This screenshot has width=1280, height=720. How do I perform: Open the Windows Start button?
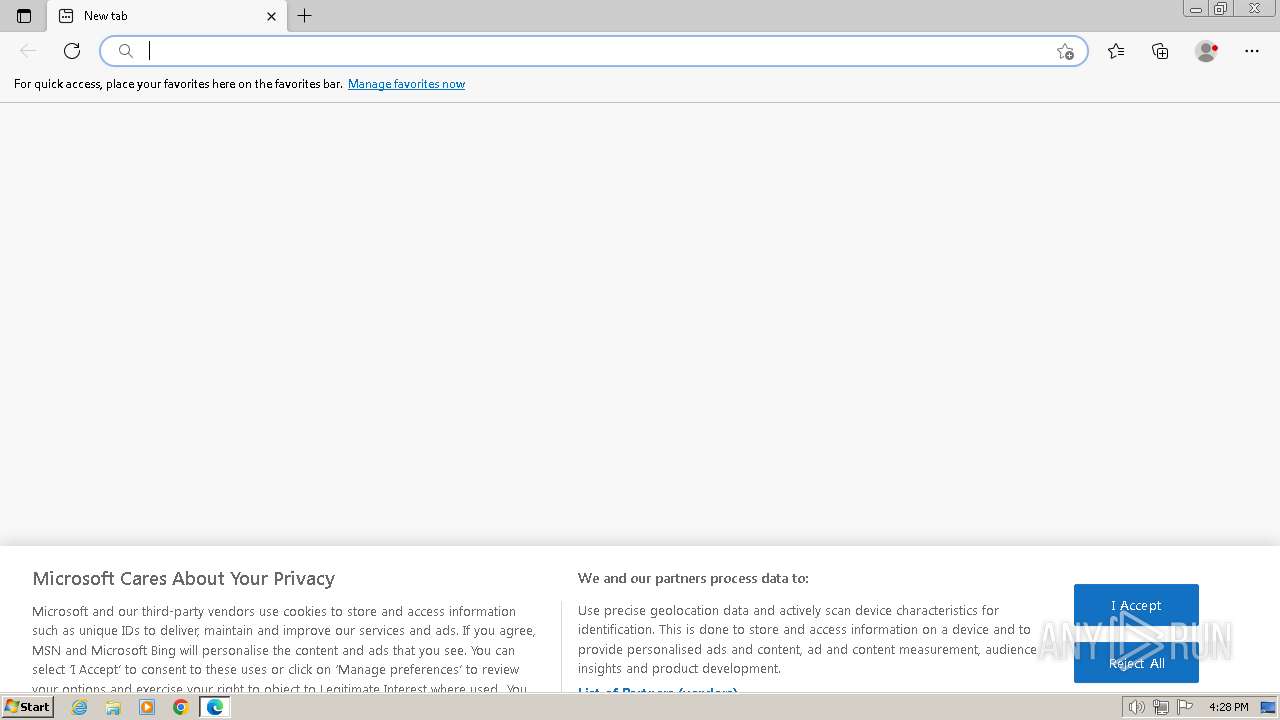(28, 707)
